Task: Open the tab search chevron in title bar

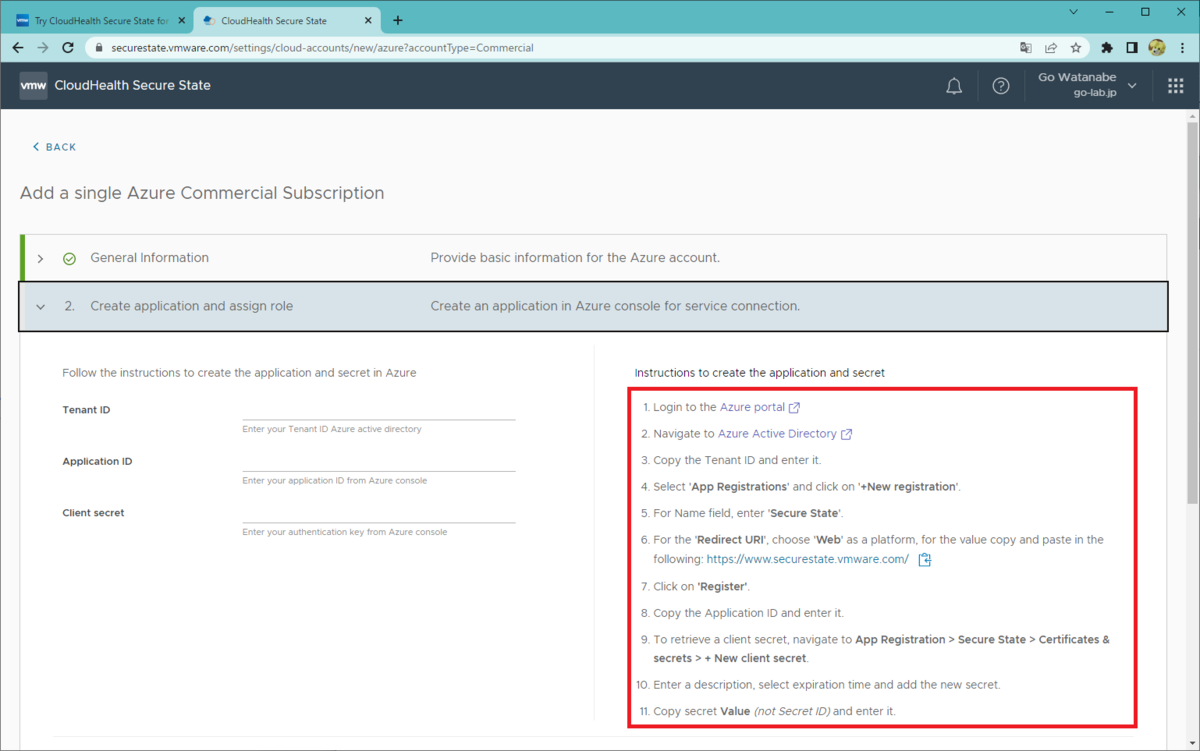Action: click(1074, 13)
